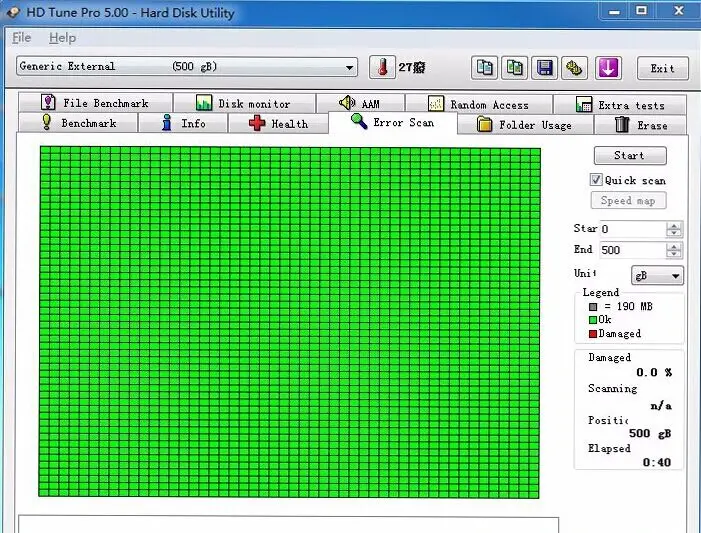This screenshot has height=533, width=701.
Task: Decrease the Start value with down arrow
Action: 674,233
